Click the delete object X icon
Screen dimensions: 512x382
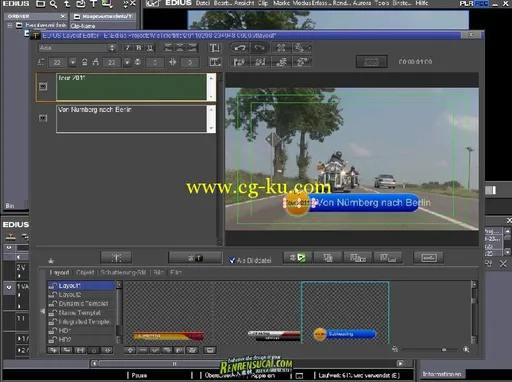tap(281, 48)
